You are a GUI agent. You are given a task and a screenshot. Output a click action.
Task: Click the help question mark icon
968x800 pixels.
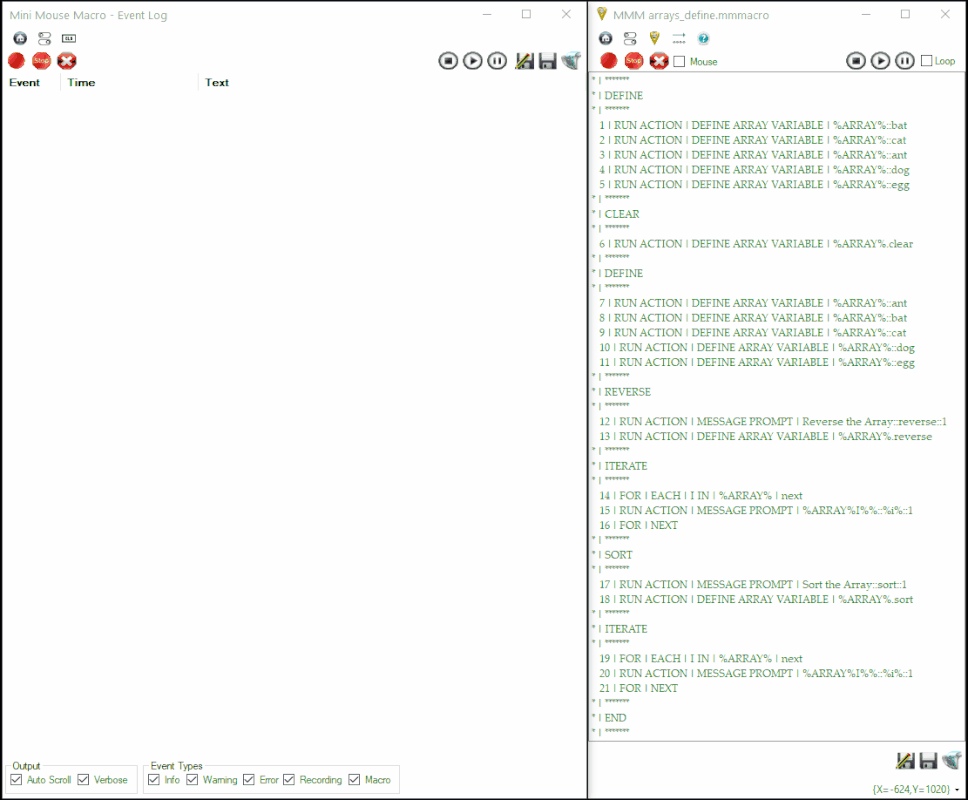tap(703, 39)
